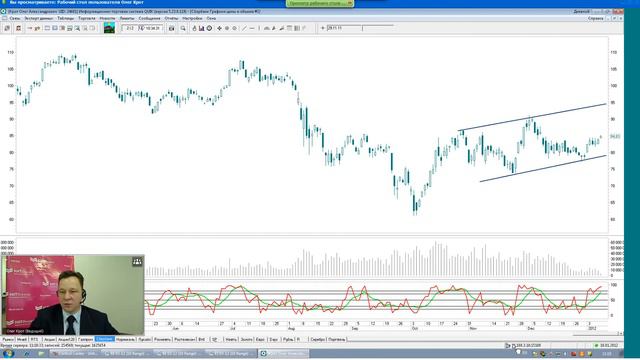Switch to the Газпром tab
640x360 pixels.
click(x=86, y=339)
